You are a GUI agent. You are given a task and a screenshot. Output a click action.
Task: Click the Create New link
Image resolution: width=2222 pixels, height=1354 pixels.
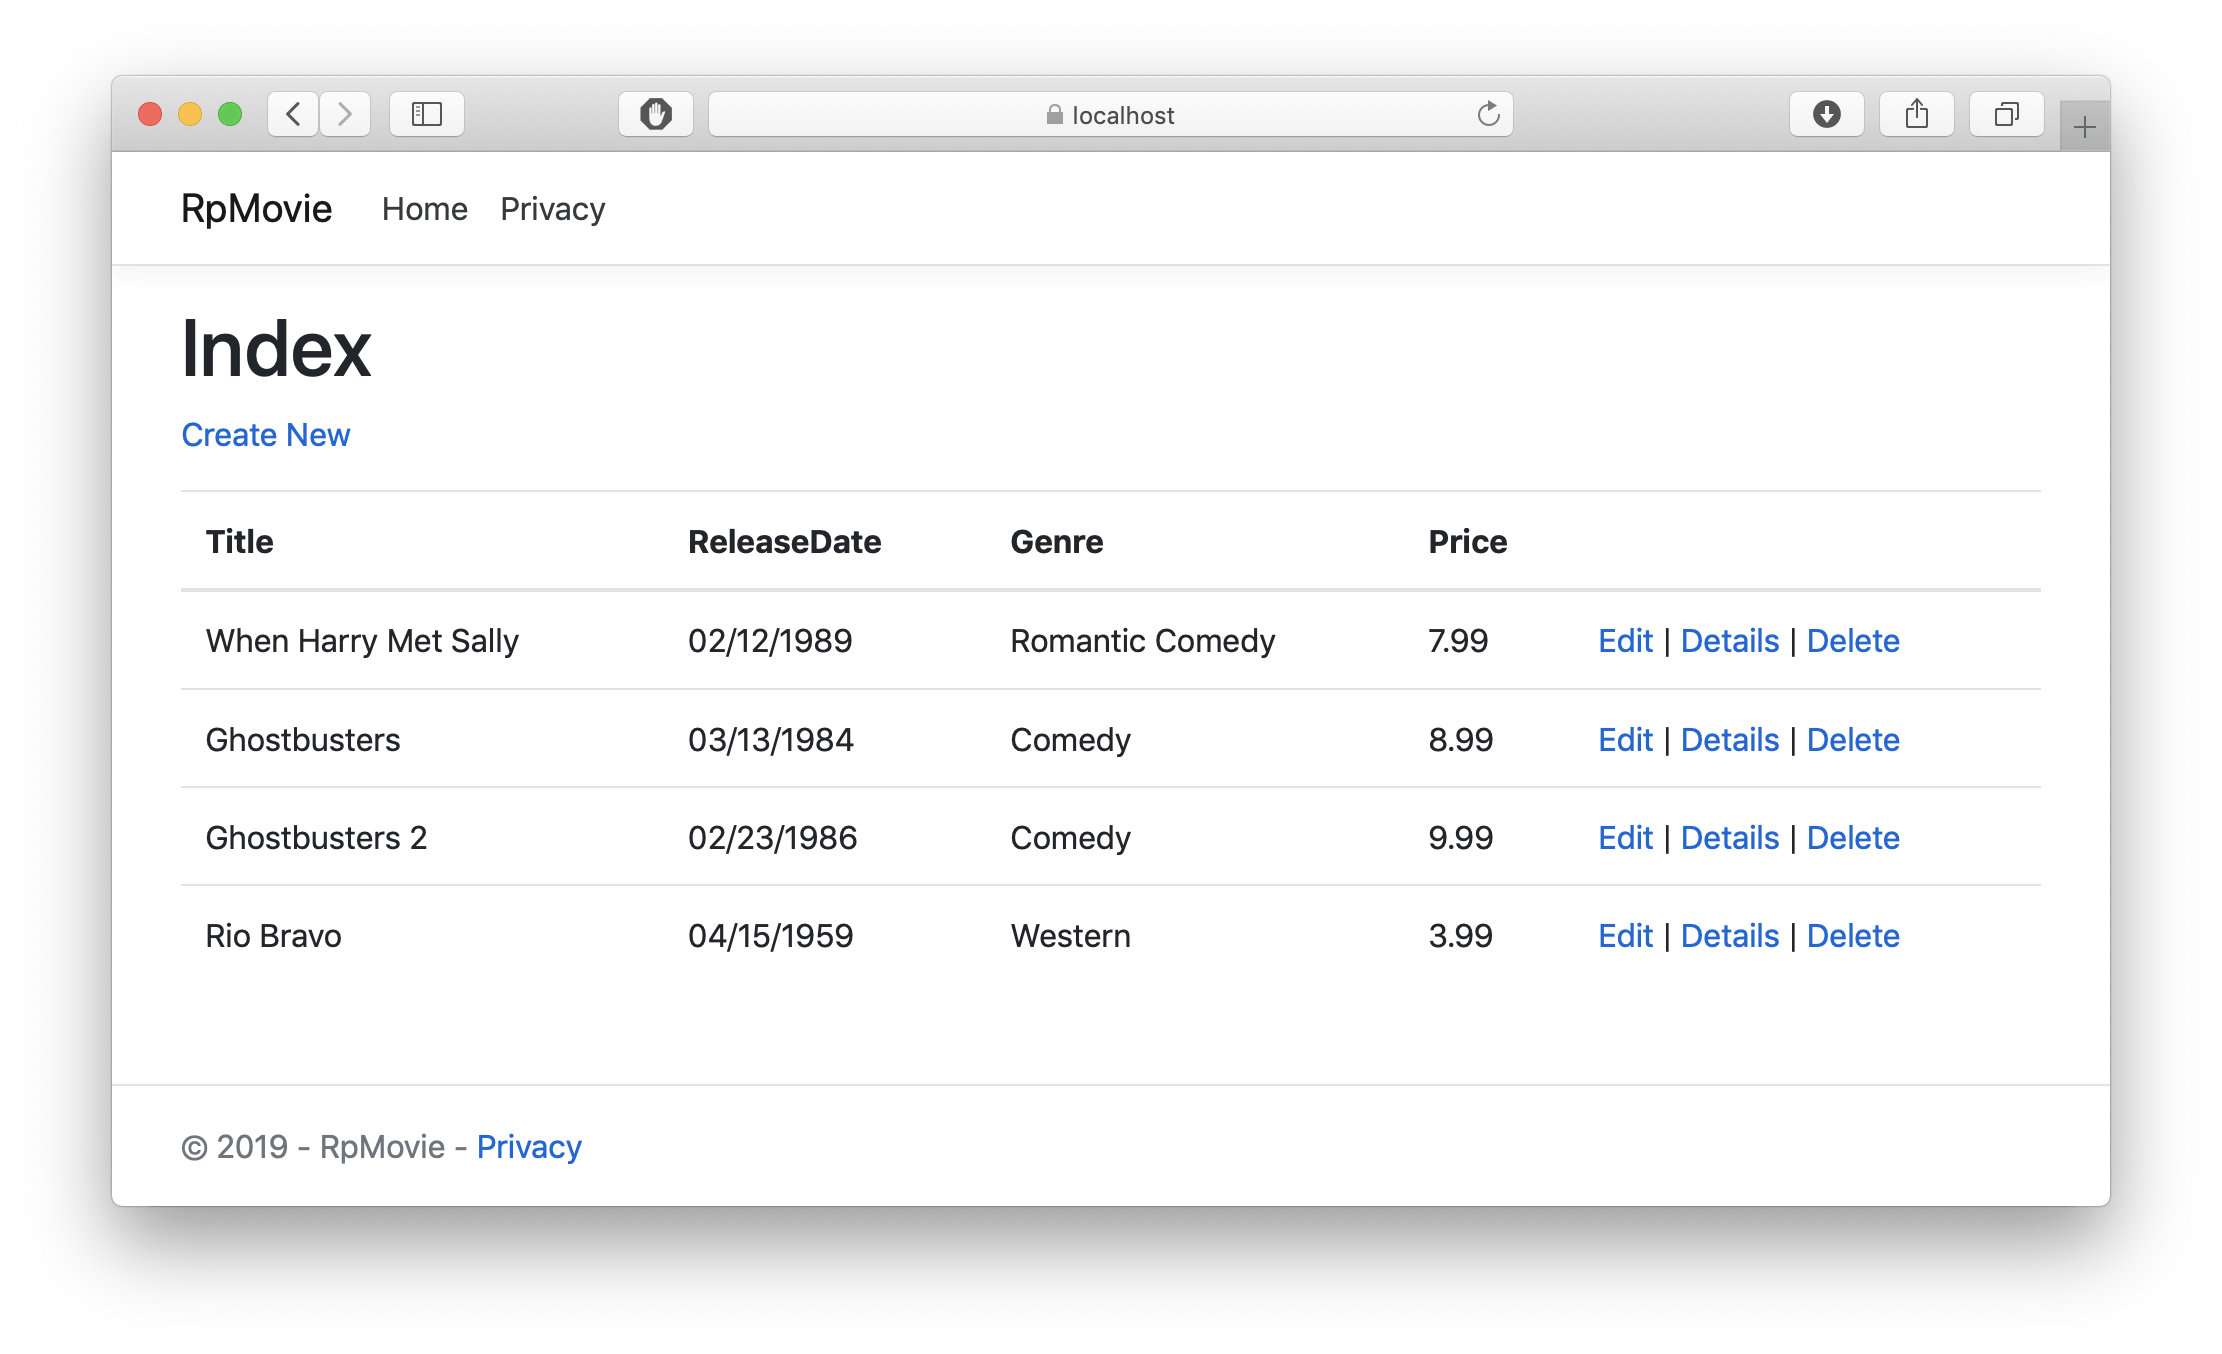coord(266,435)
